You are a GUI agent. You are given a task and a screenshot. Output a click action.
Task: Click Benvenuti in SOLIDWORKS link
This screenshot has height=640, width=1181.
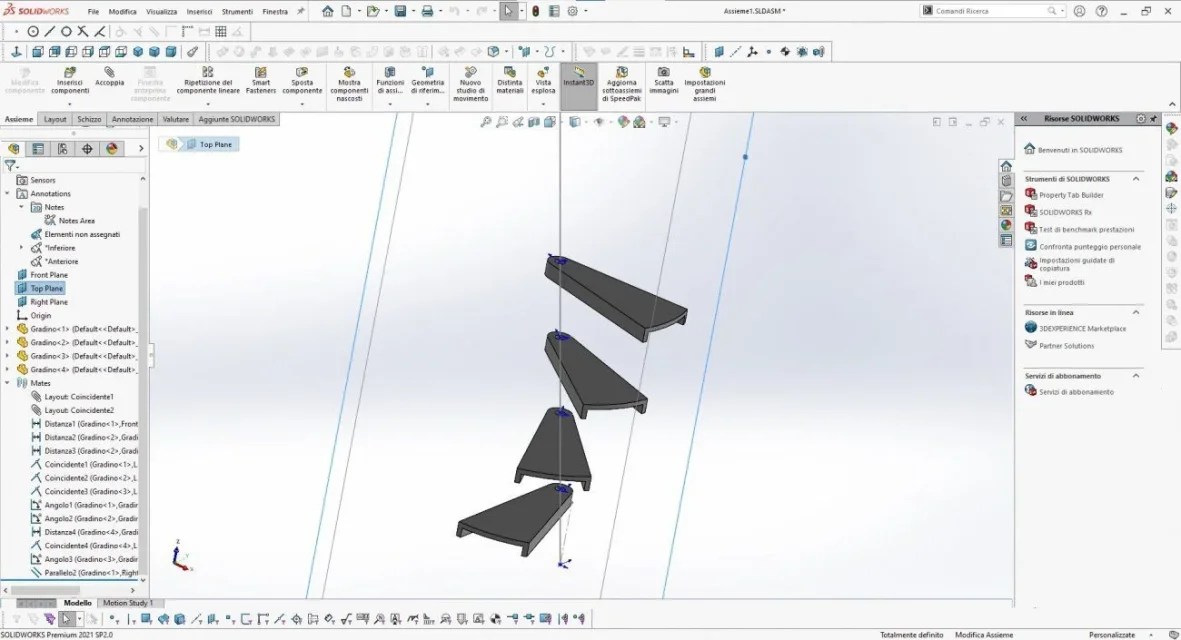point(1079,150)
